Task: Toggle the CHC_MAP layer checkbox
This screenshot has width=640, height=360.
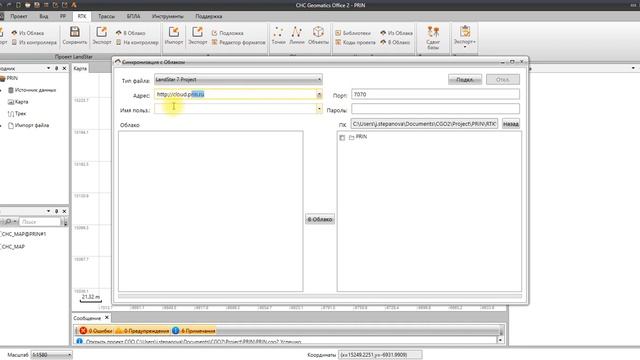Action: (x=0, y=247)
